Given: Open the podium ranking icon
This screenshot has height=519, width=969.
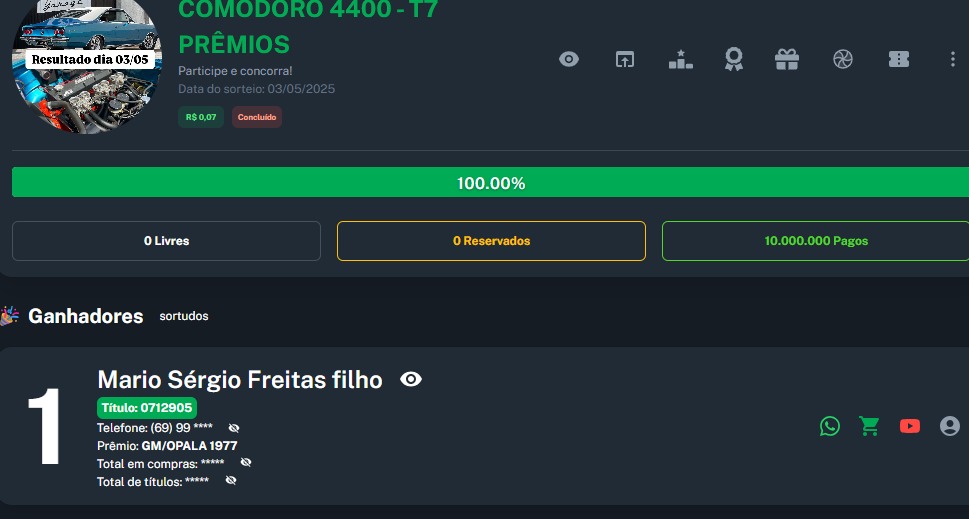Looking at the screenshot, I should tap(680, 59).
